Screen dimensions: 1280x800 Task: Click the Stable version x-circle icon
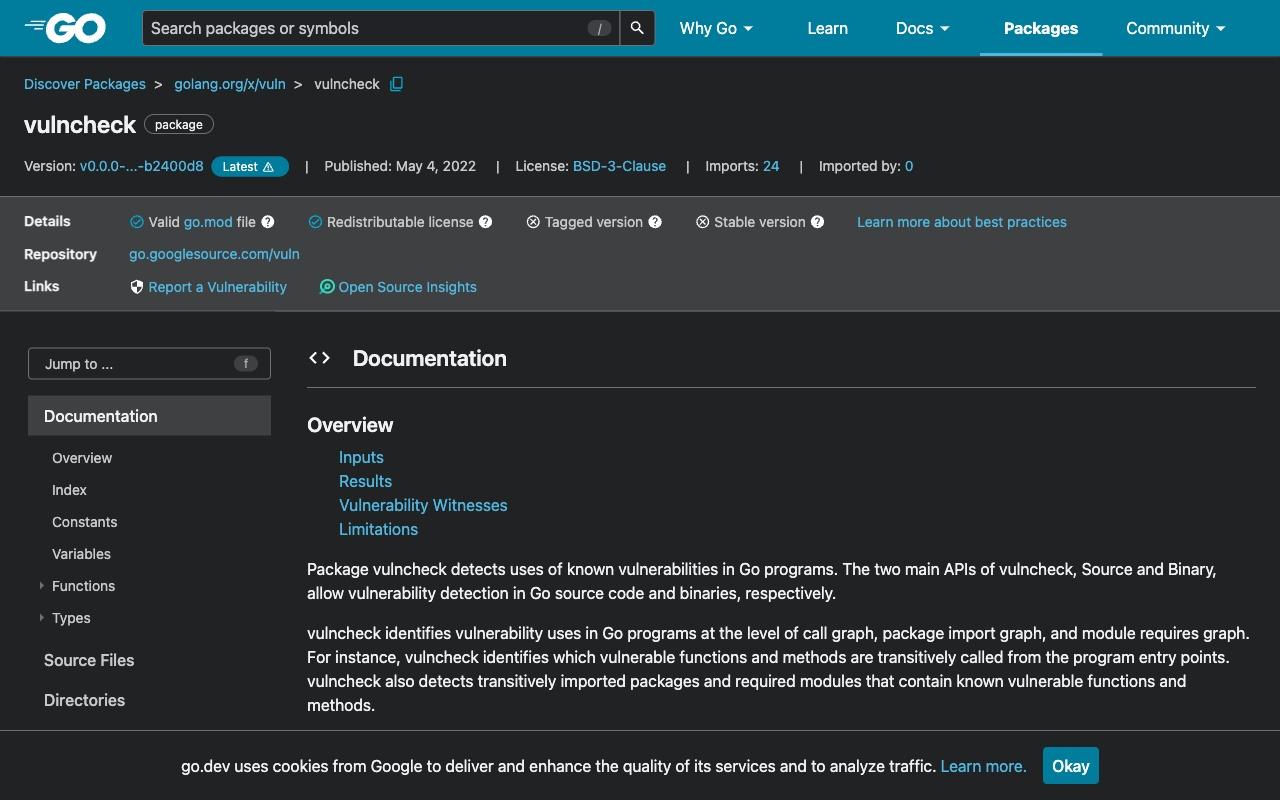click(x=702, y=222)
